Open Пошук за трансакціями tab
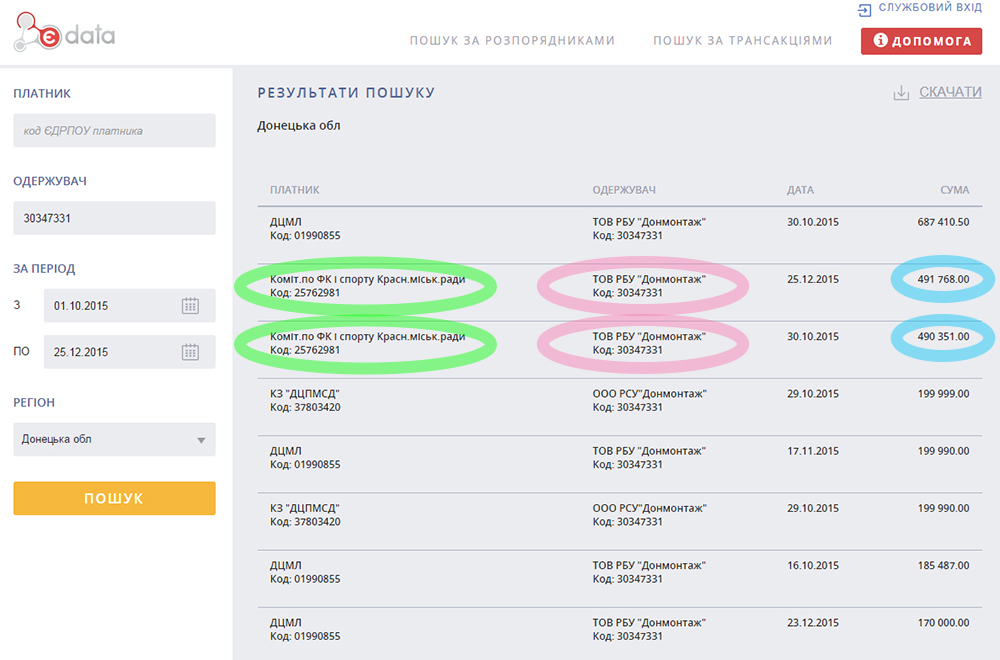Image resolution: width=1000 pixels, height=660 pixels. [x=743, y=41]
